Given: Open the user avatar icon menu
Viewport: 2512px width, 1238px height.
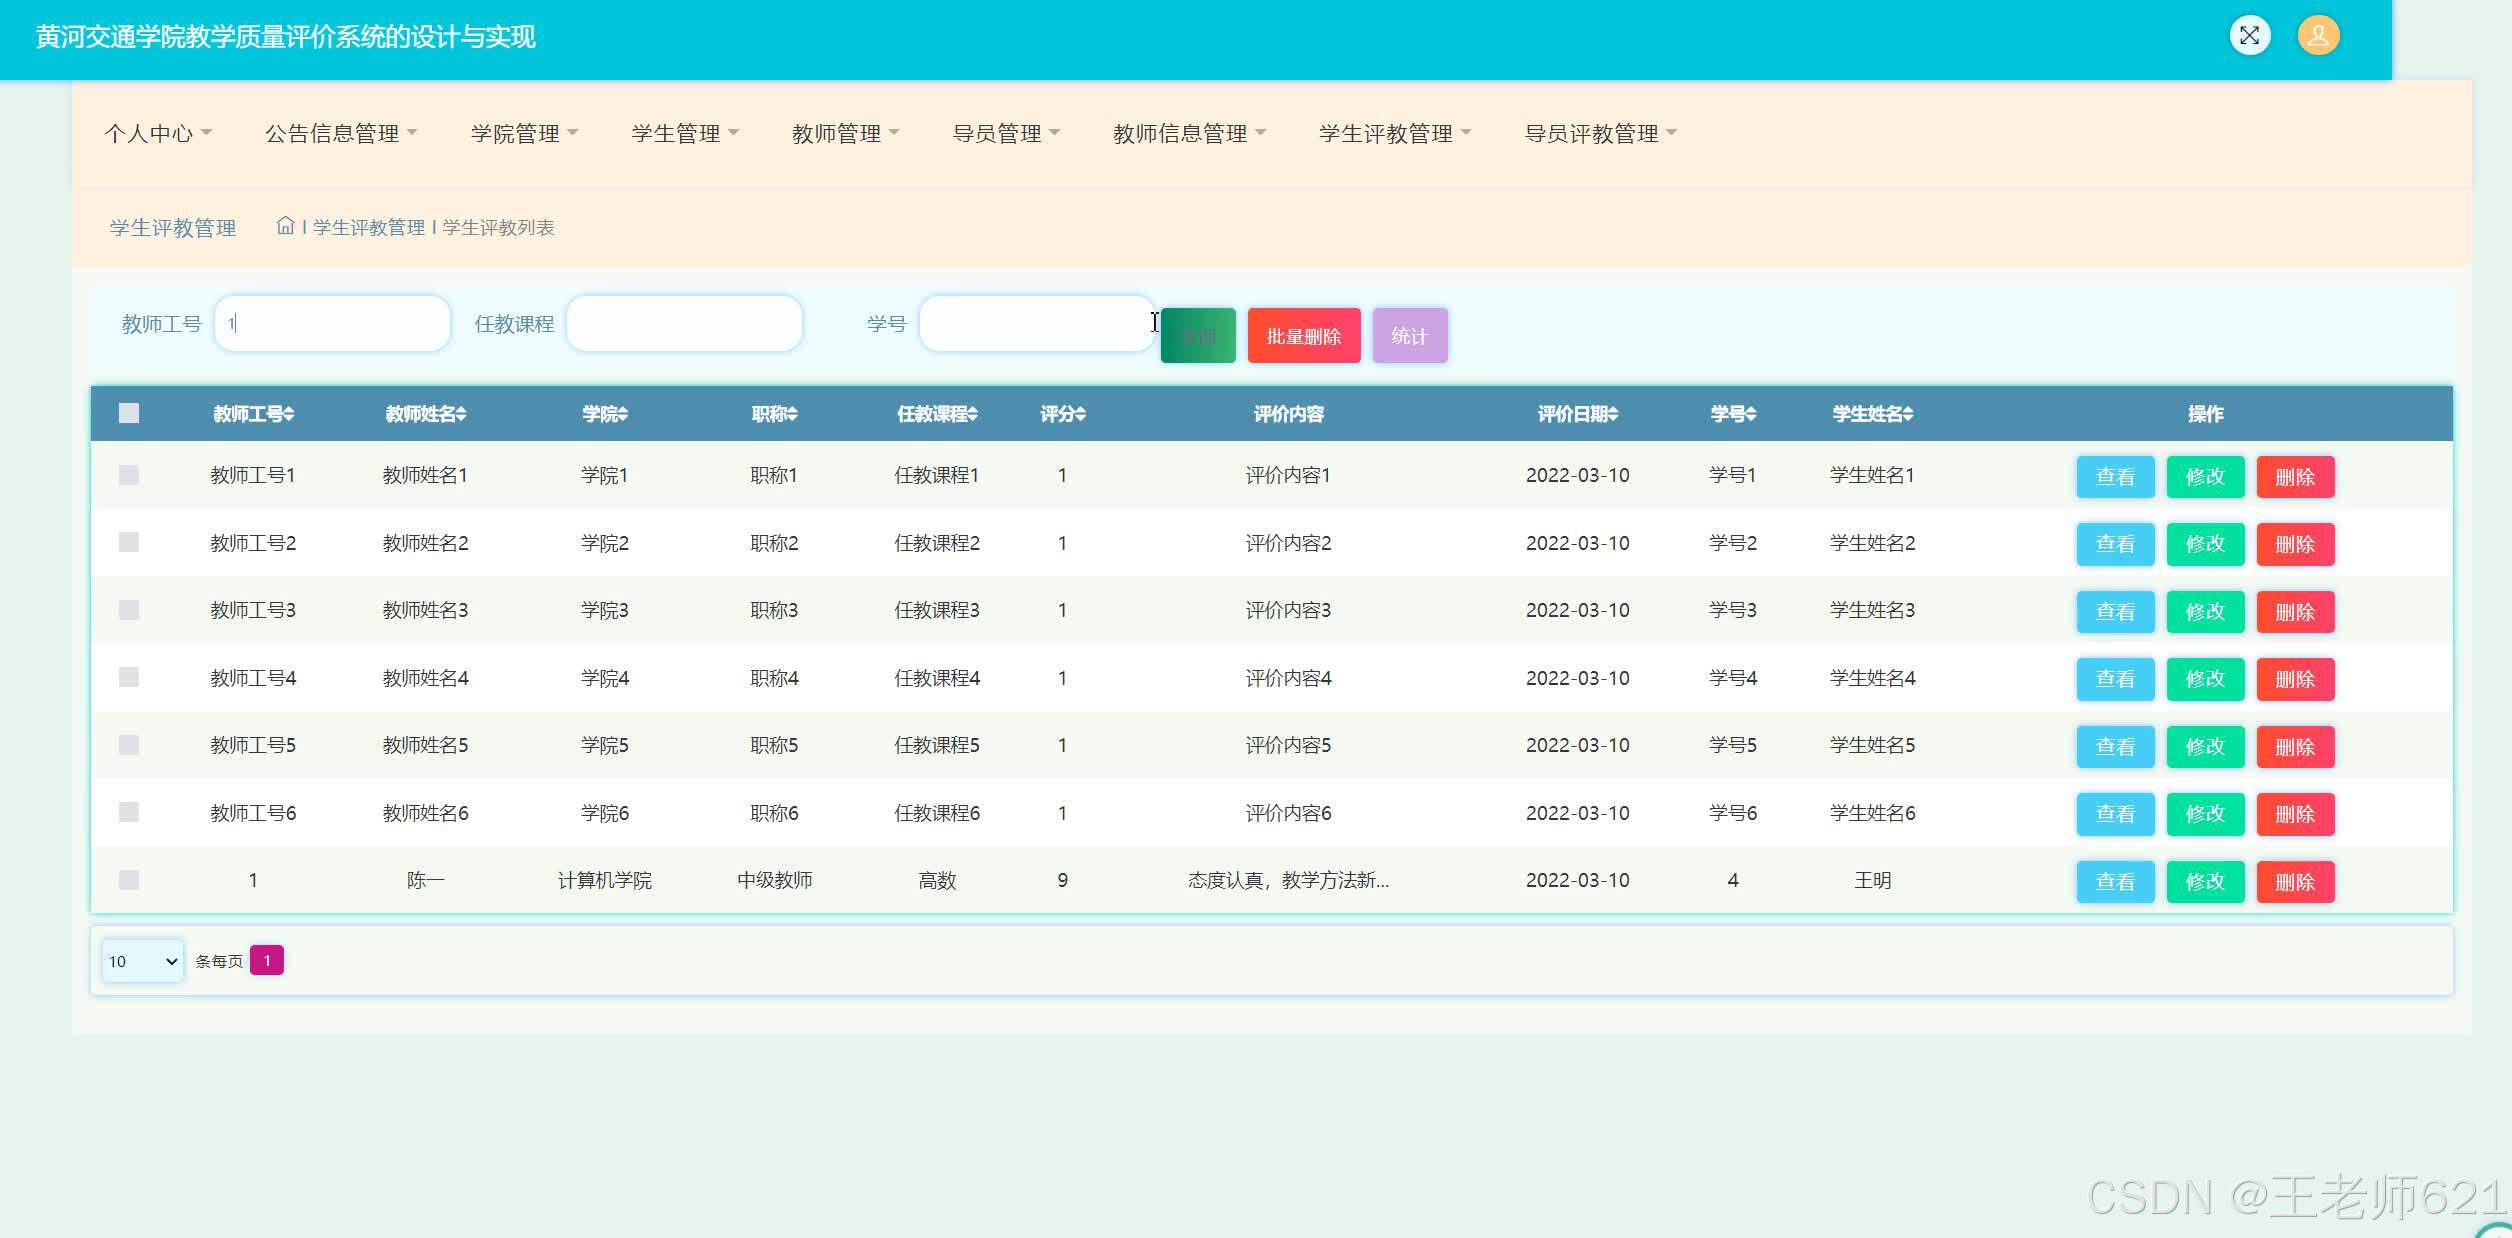Looking at the screenshot, I should tap(2317, 36).
